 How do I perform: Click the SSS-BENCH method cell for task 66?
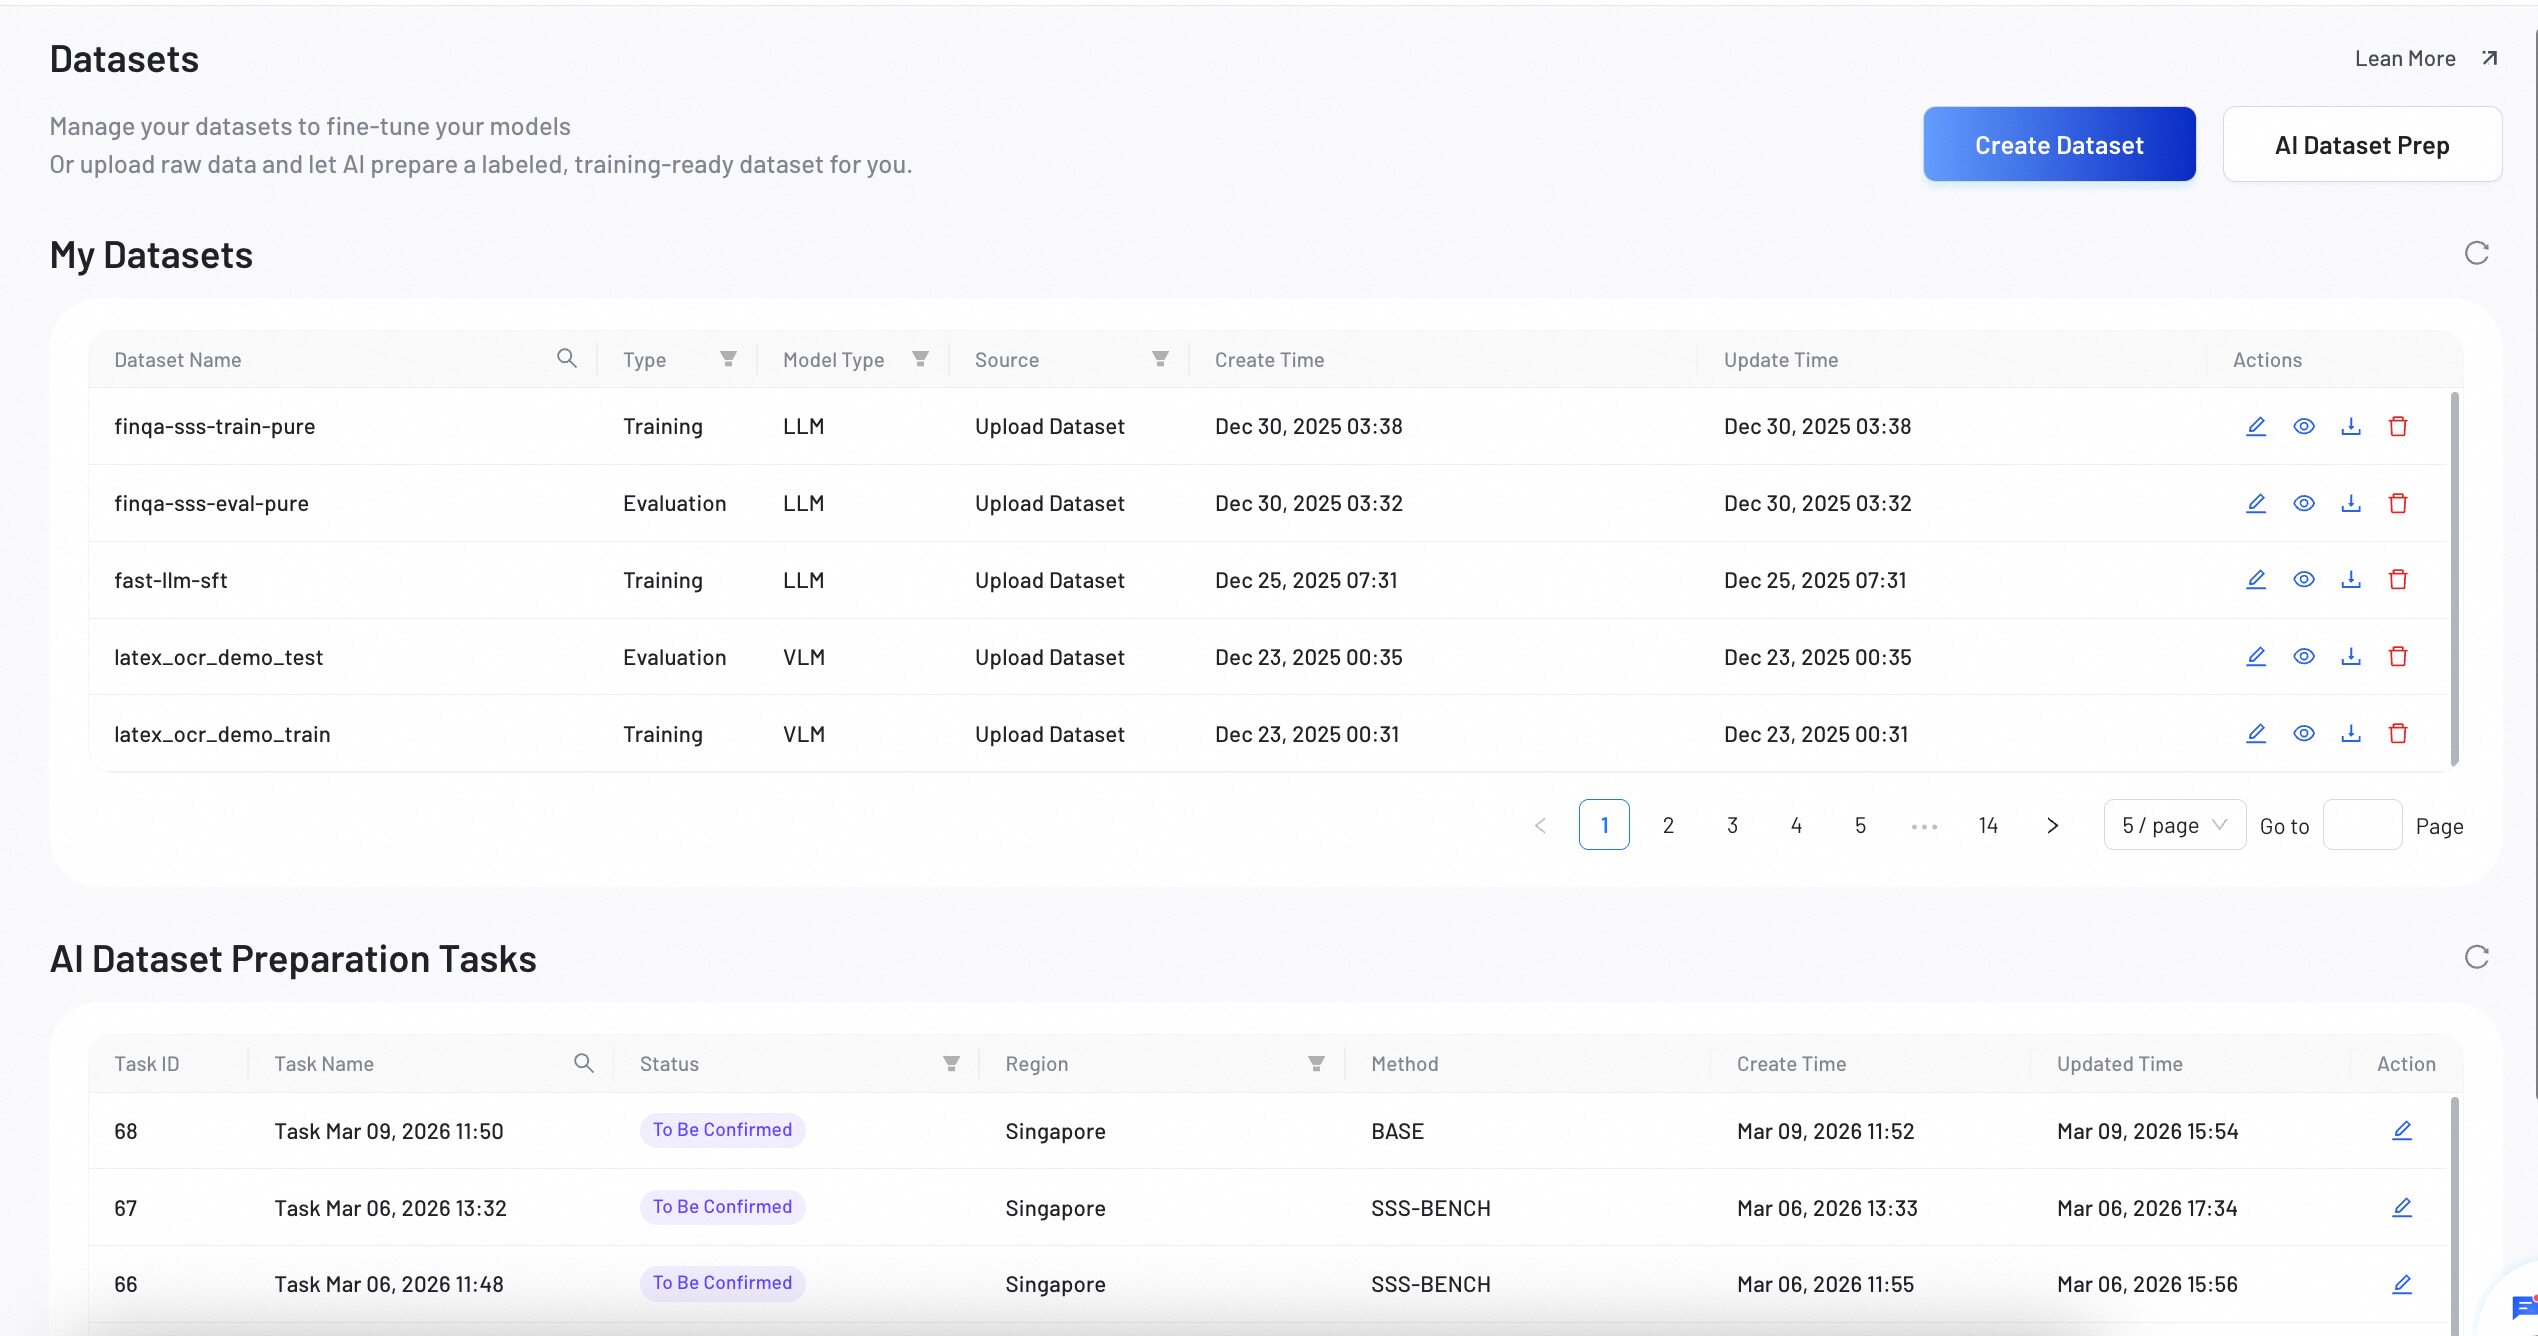click(1431, 1284)
